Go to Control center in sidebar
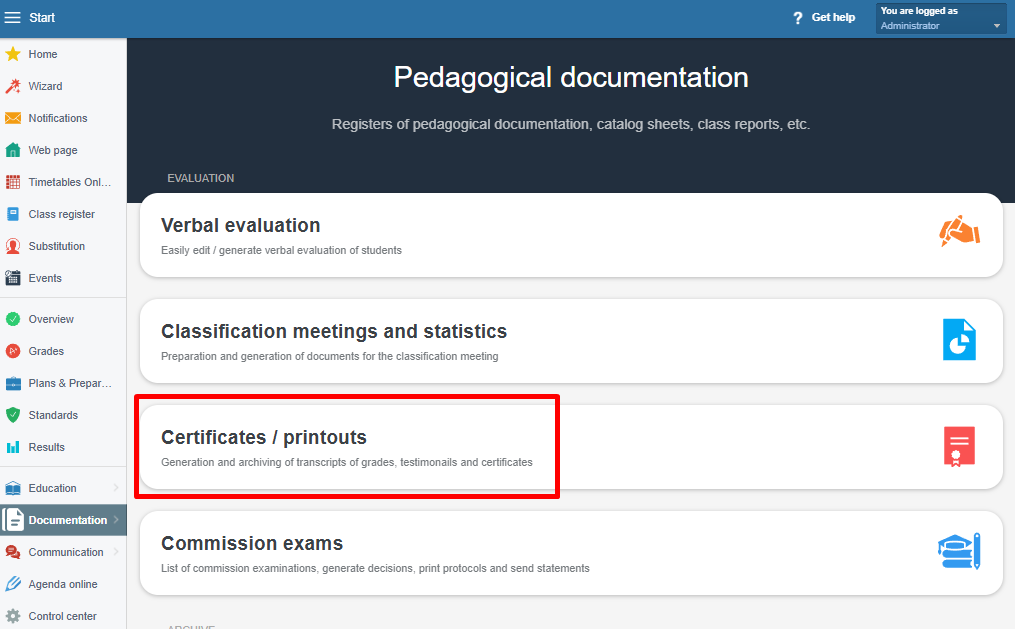1015x629 pixels. click(62, 616)
